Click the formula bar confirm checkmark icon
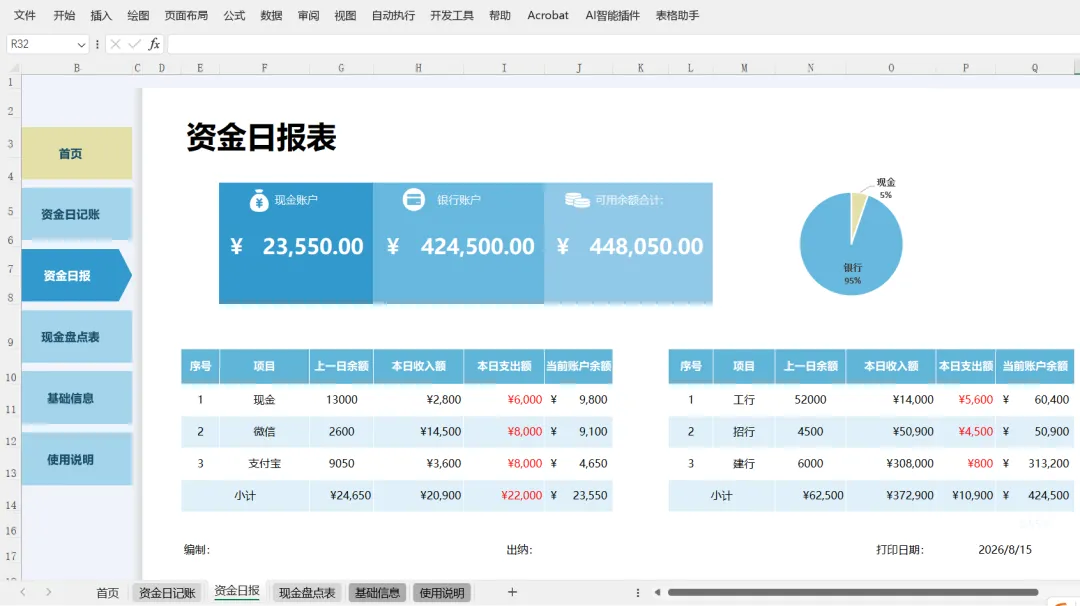 (134, 44)
